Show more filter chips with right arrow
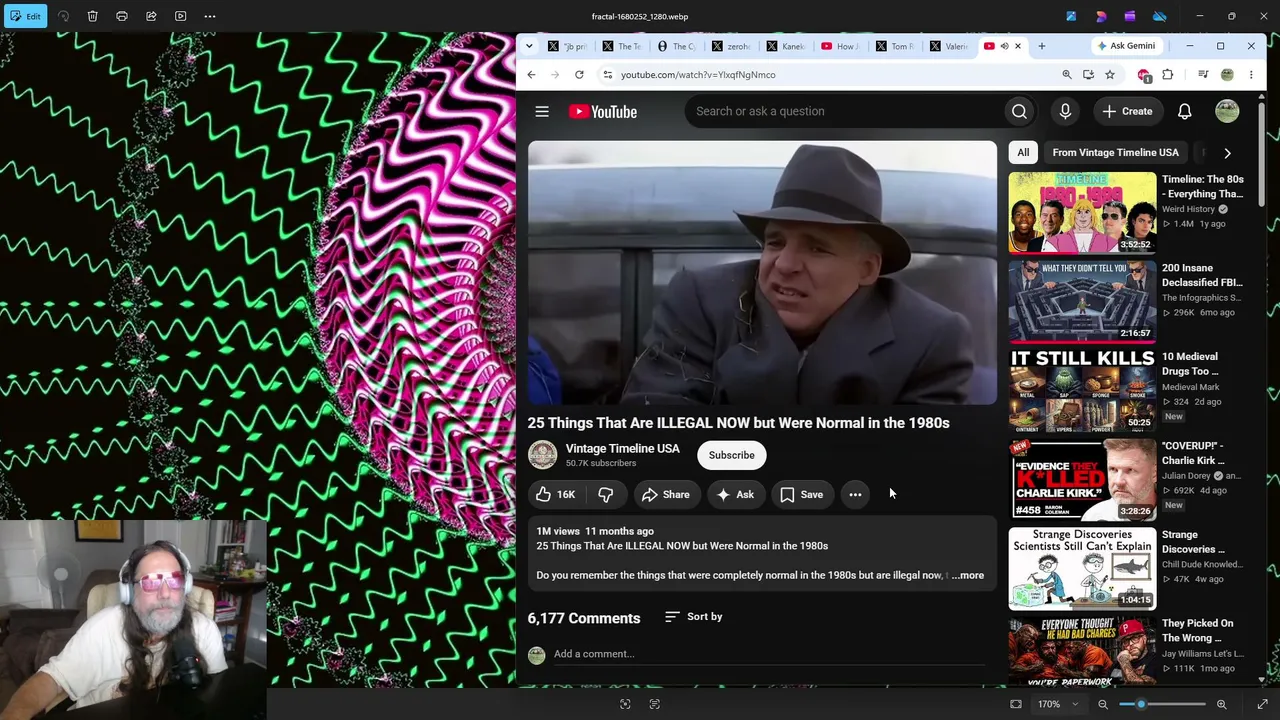 click(1227, 153)
